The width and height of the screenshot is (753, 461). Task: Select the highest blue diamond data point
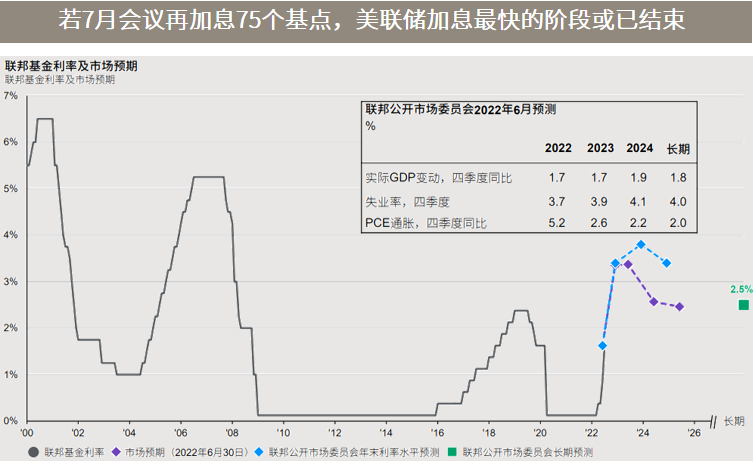pyautogui.click(x=641, y=244)
